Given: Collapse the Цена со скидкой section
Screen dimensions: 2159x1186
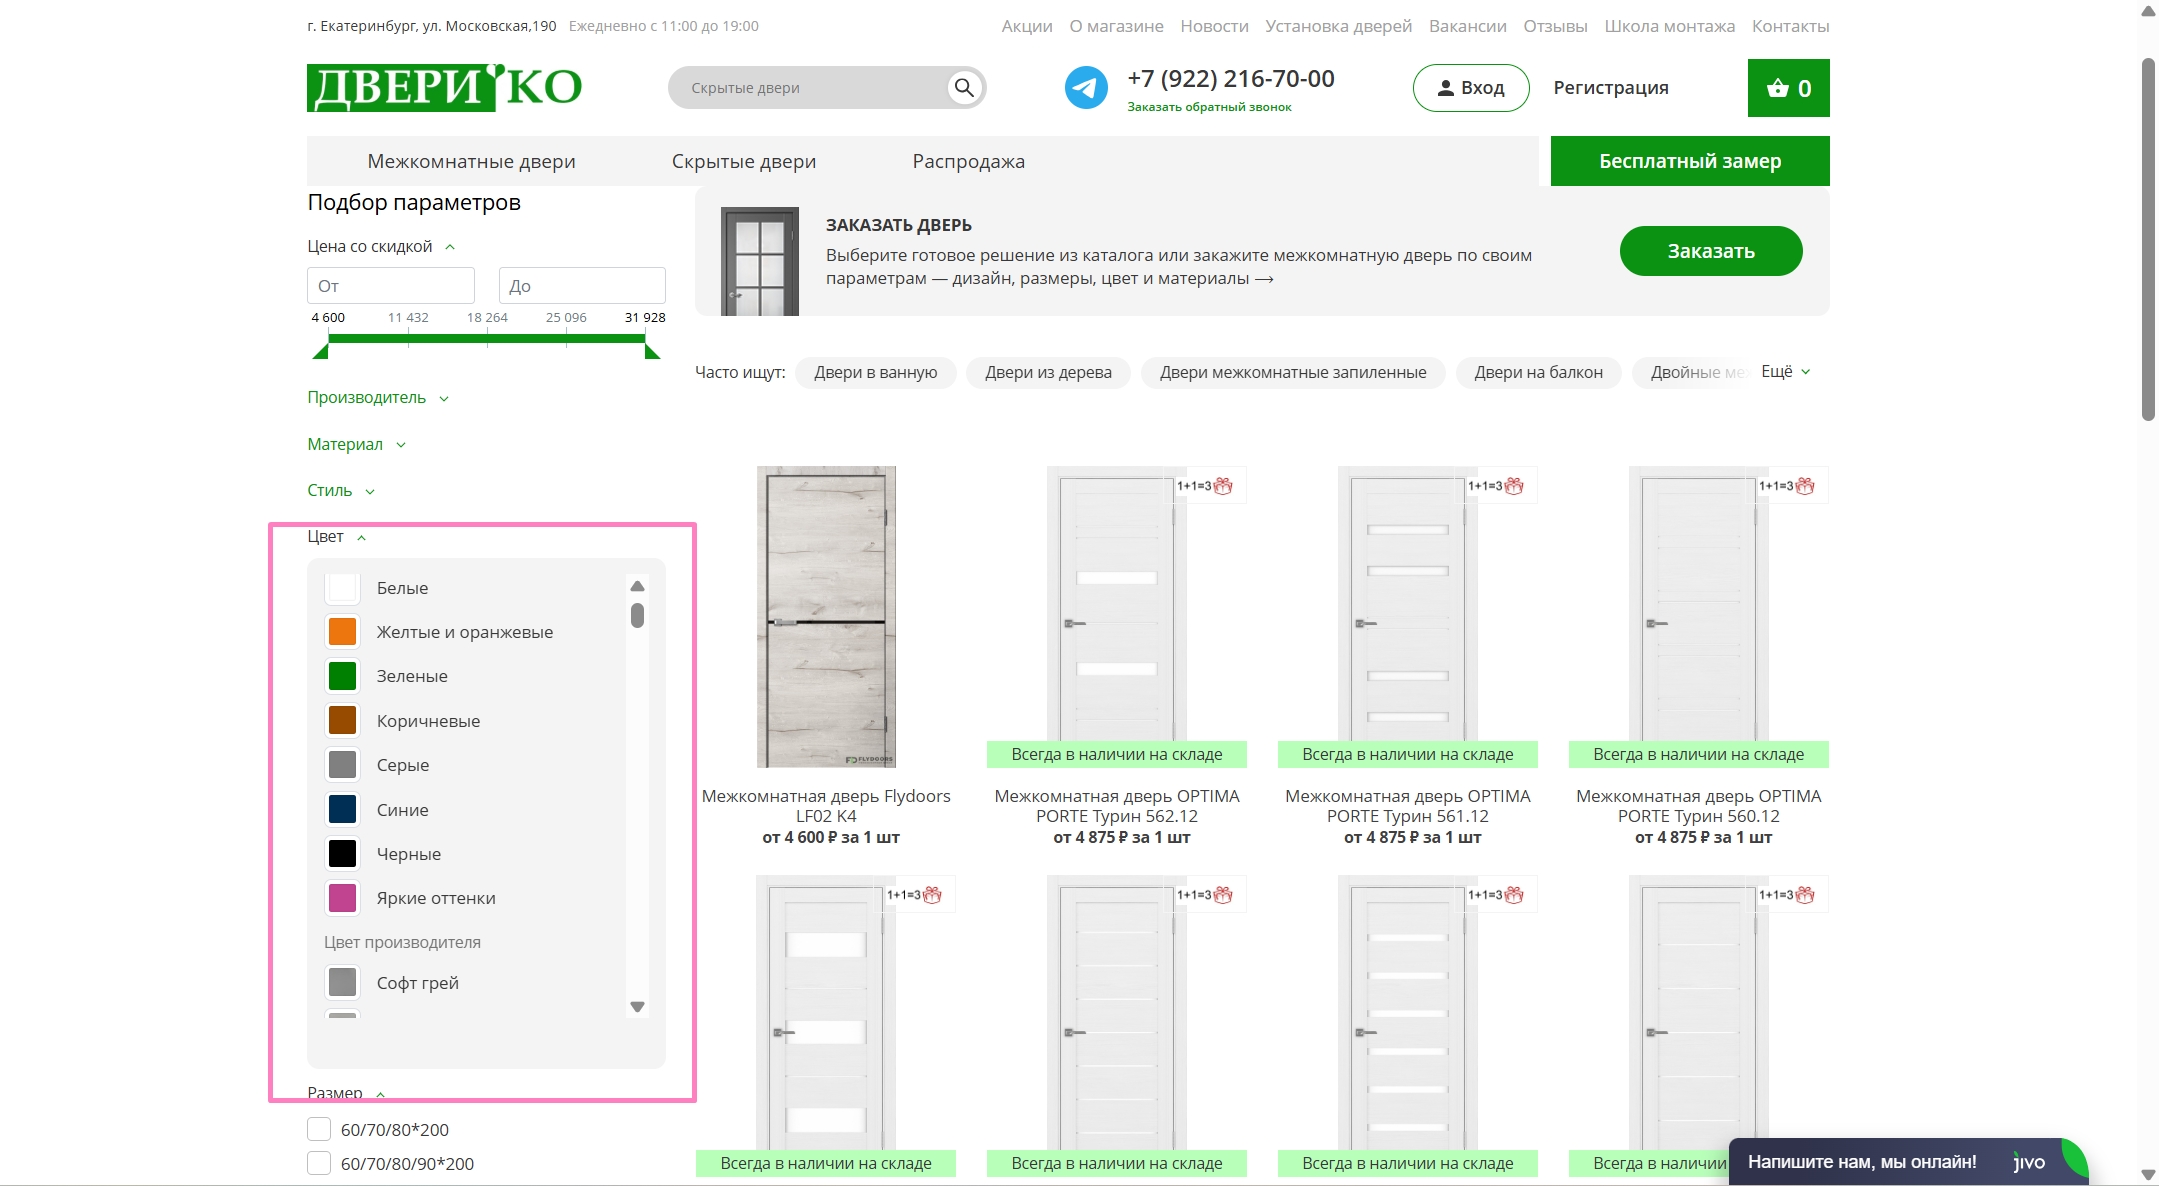Looking at the screenshot, I should (x=381, y=247).
